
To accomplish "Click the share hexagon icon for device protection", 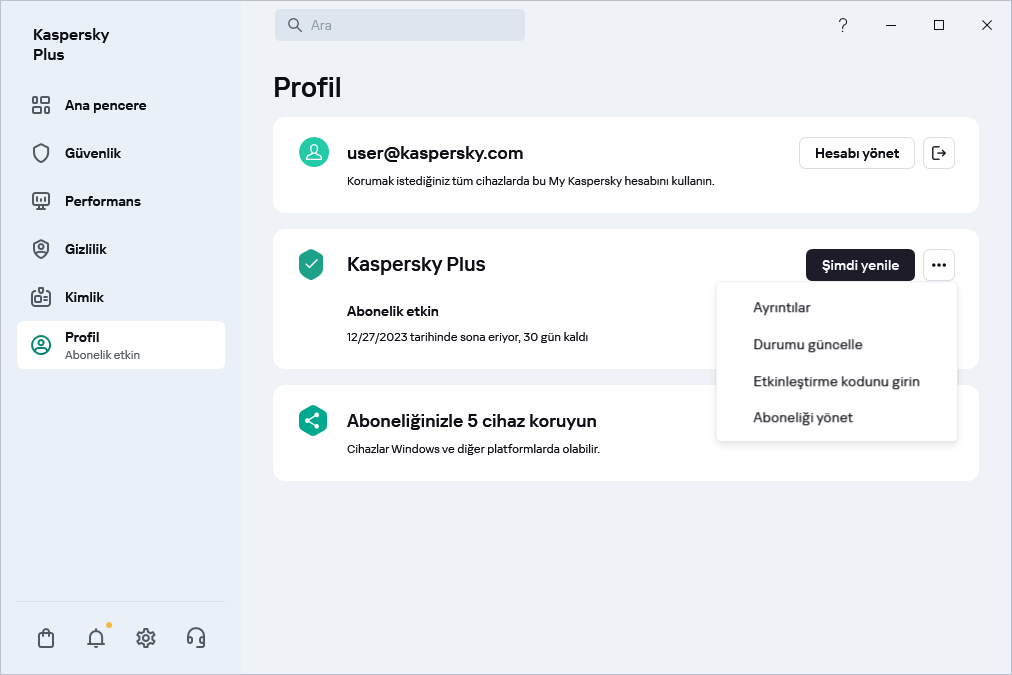I will 313,420.
